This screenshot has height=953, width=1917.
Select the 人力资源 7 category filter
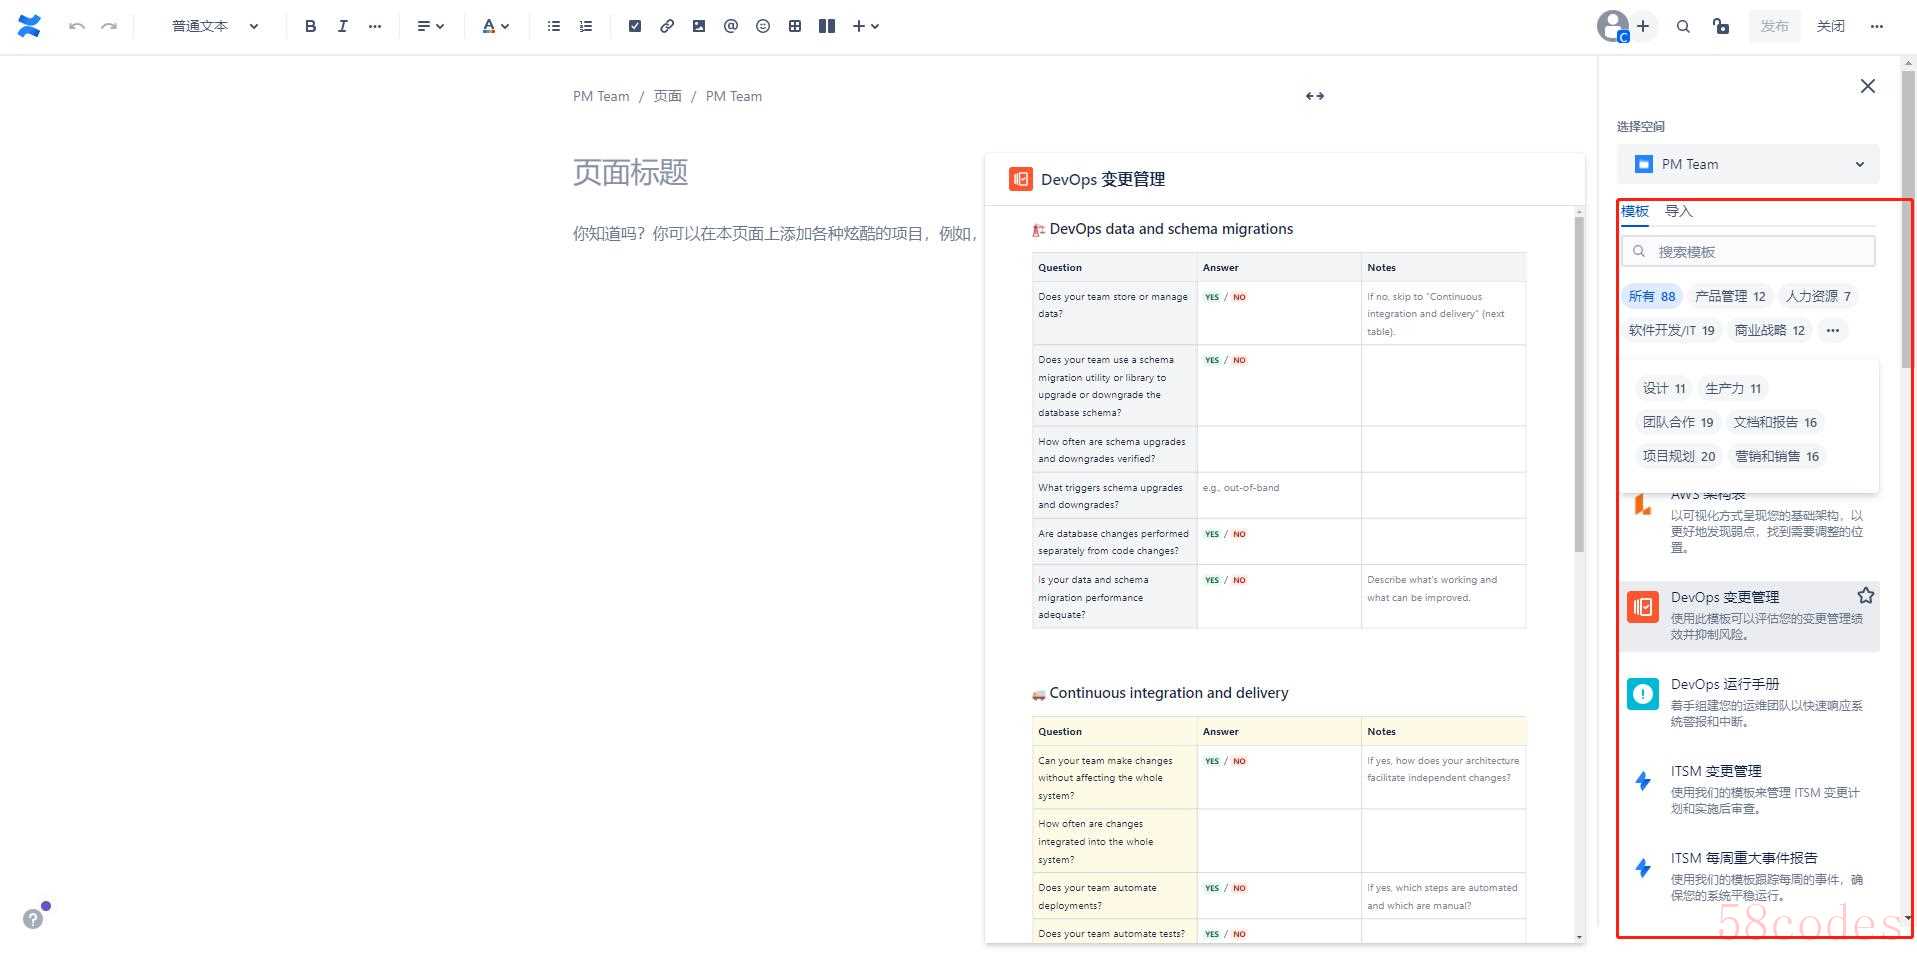click(1818, 296)
